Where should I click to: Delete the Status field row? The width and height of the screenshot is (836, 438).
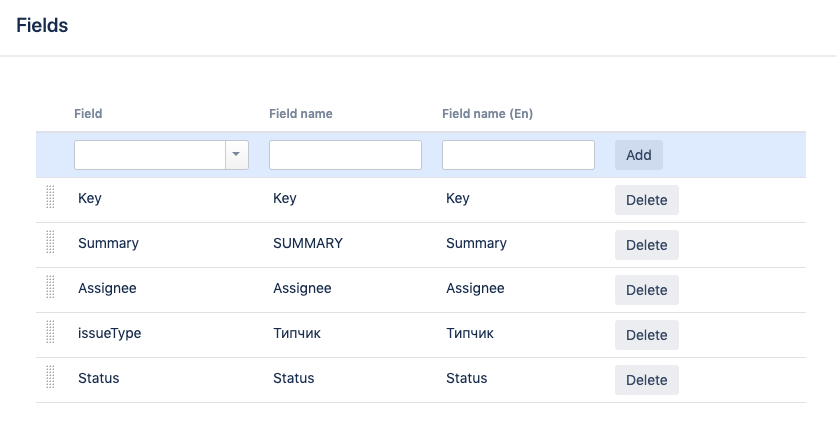tap(646, 380)
